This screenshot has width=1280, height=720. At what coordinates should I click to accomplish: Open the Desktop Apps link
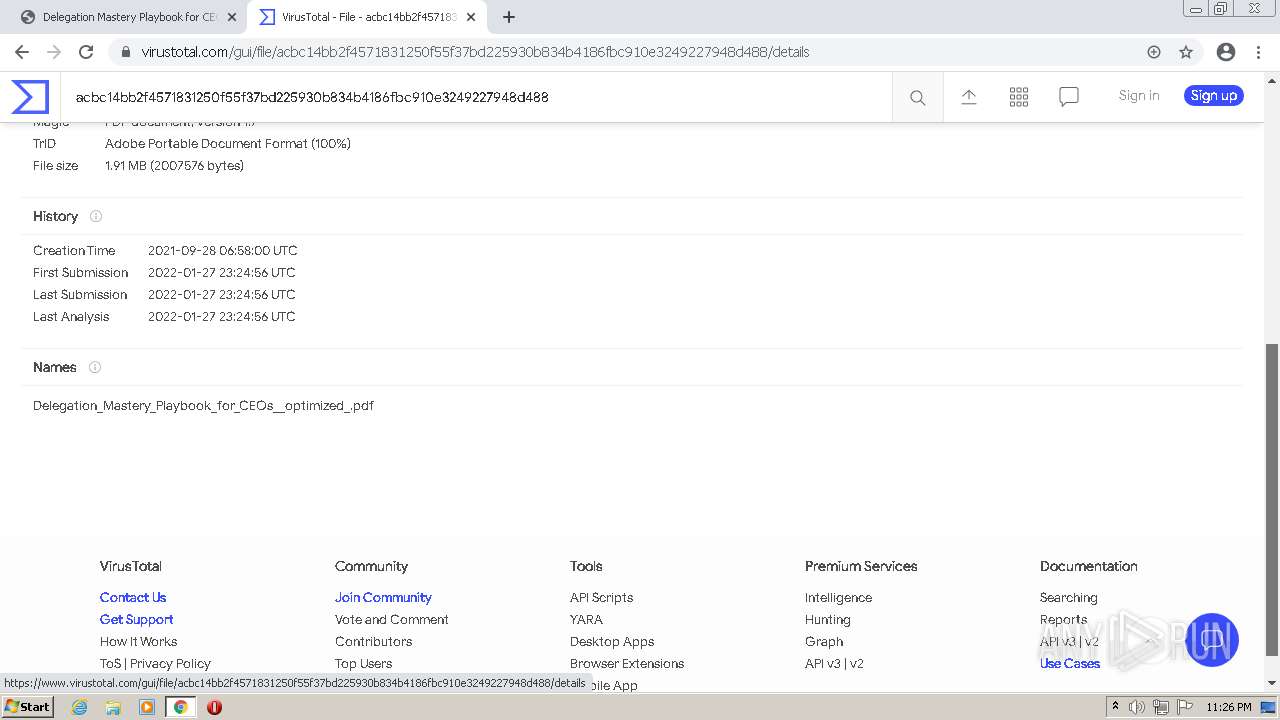612,641
